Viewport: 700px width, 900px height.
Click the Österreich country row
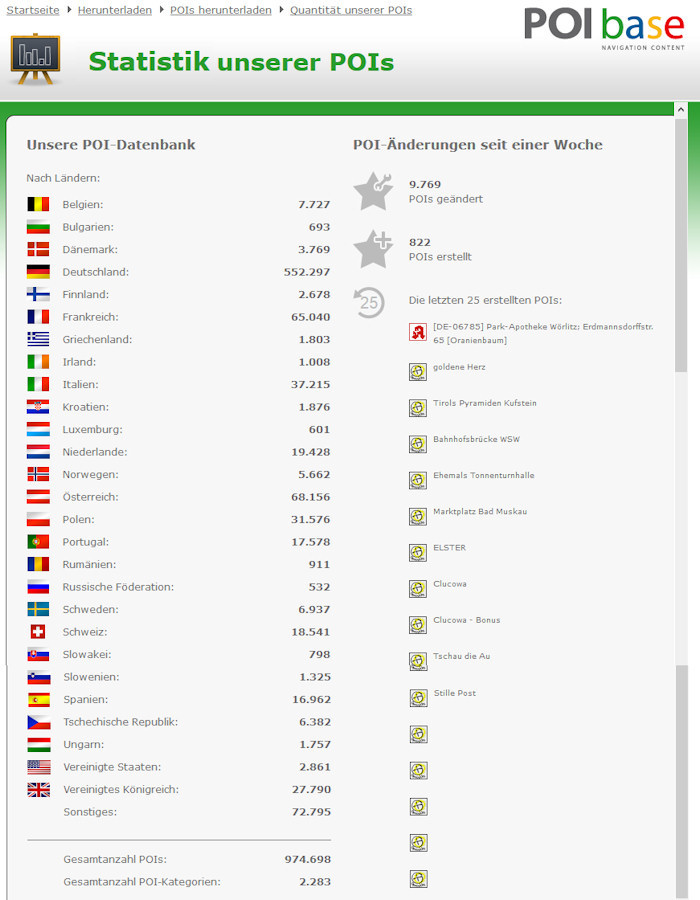(x=178, y=497)
